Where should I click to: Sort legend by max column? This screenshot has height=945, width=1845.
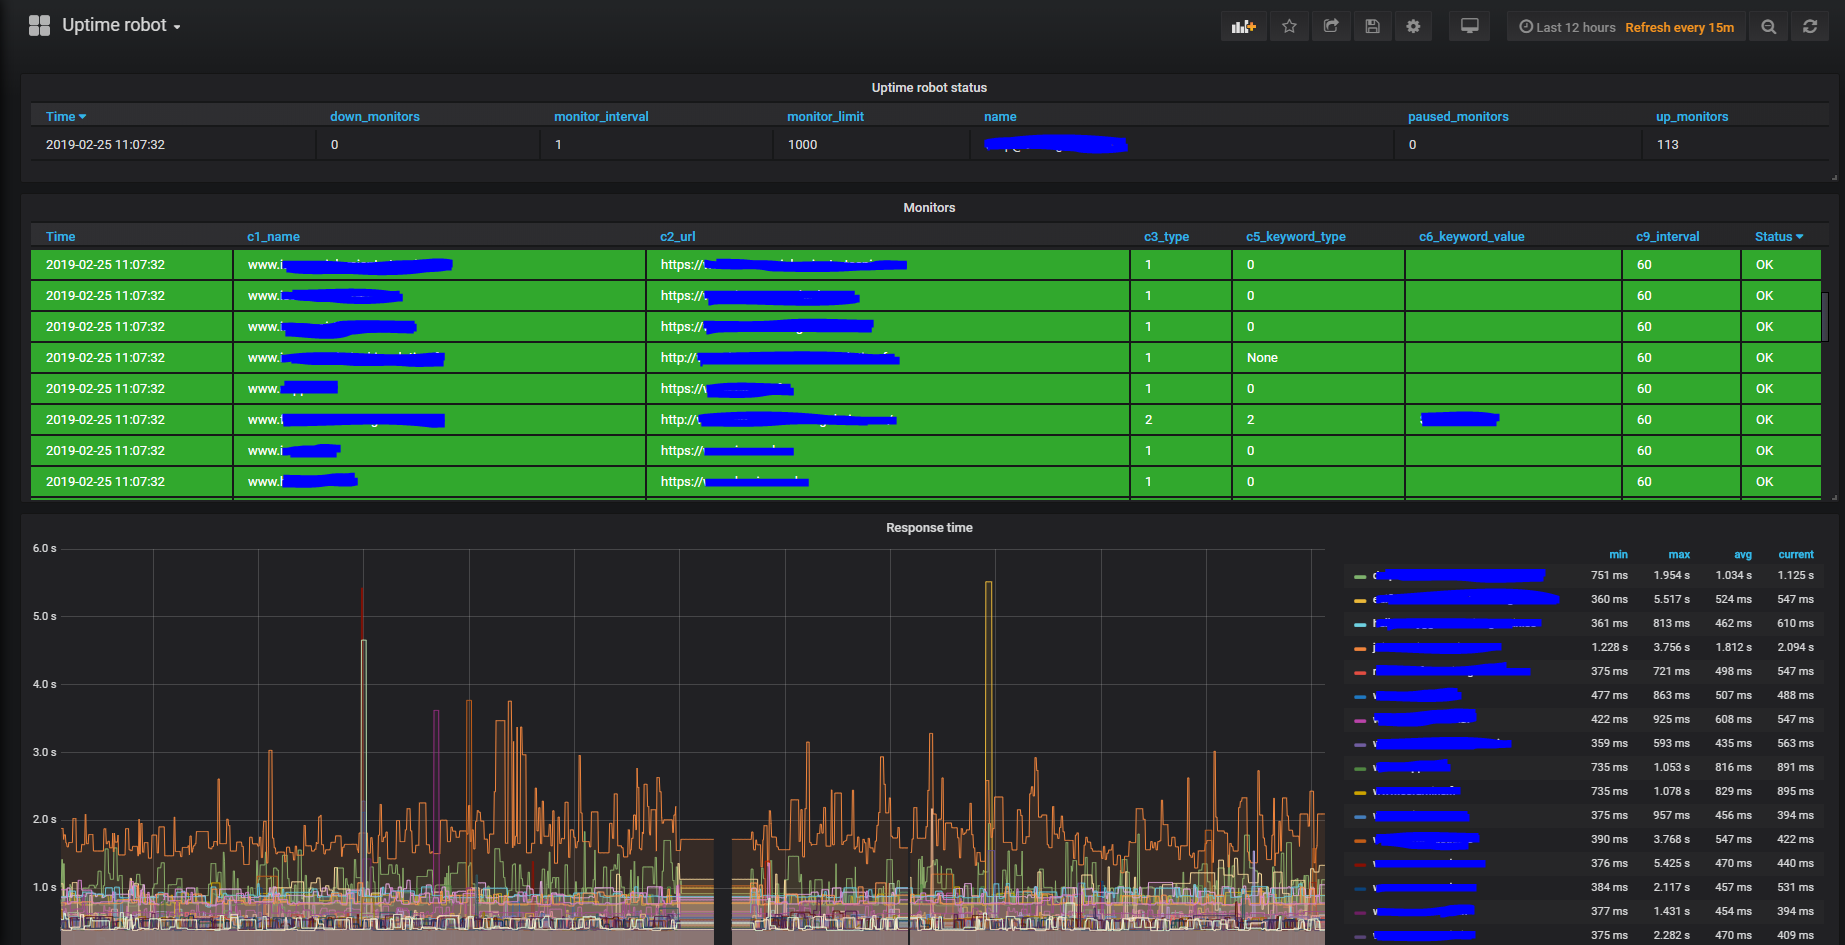(1679, 555)
